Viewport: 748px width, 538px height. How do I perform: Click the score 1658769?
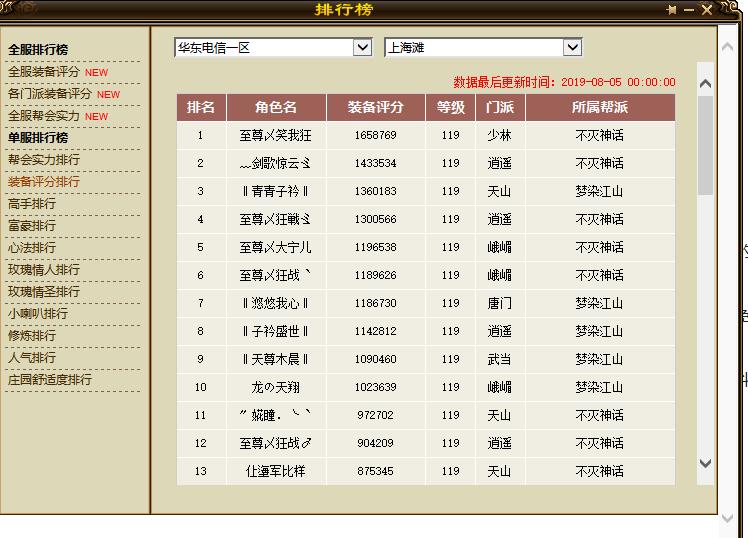375,135
